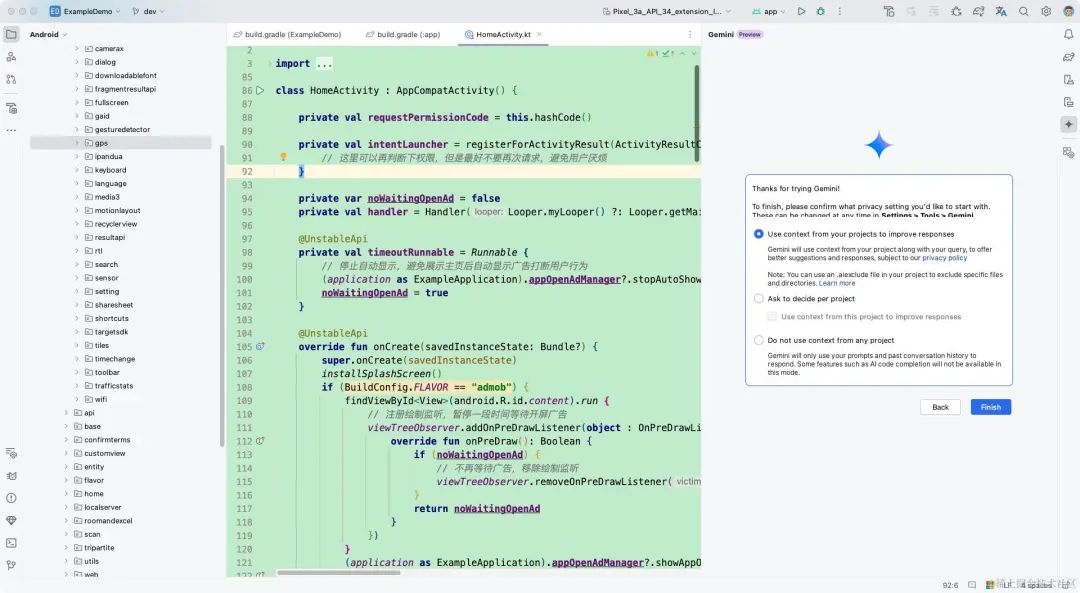Image resolution: width=1080 pixels, height=593 pixels.
Task: Open the Problems exclamation icon
Action: [x=11, y=498]
